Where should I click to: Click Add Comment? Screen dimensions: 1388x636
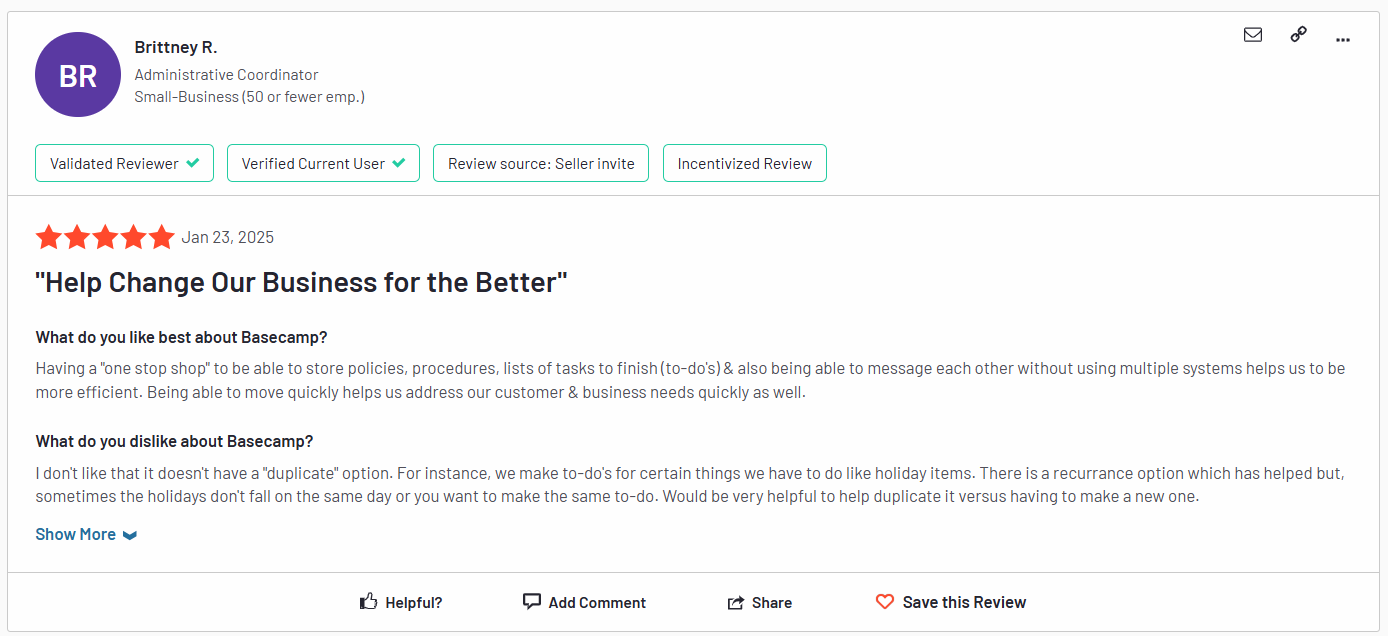point(585,602)
